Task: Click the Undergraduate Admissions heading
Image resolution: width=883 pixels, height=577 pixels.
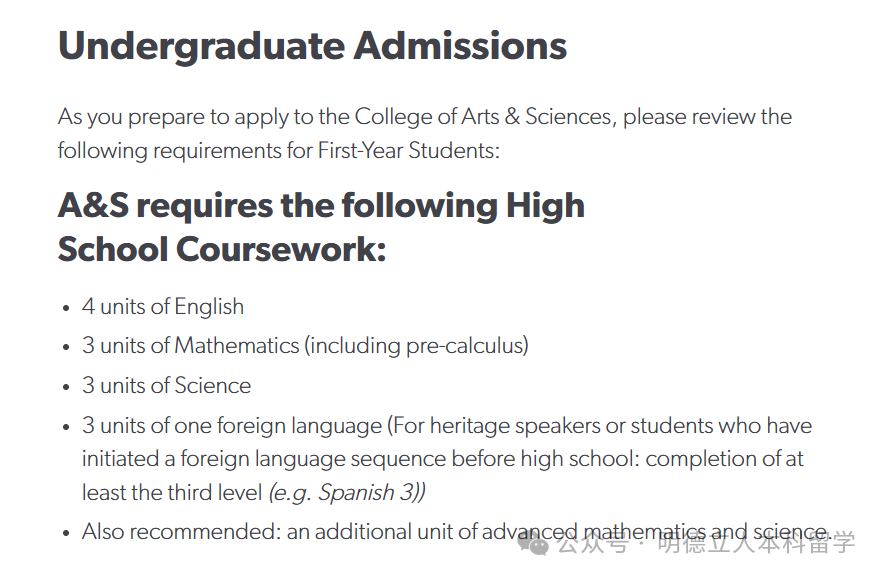Action: [313, 46]
